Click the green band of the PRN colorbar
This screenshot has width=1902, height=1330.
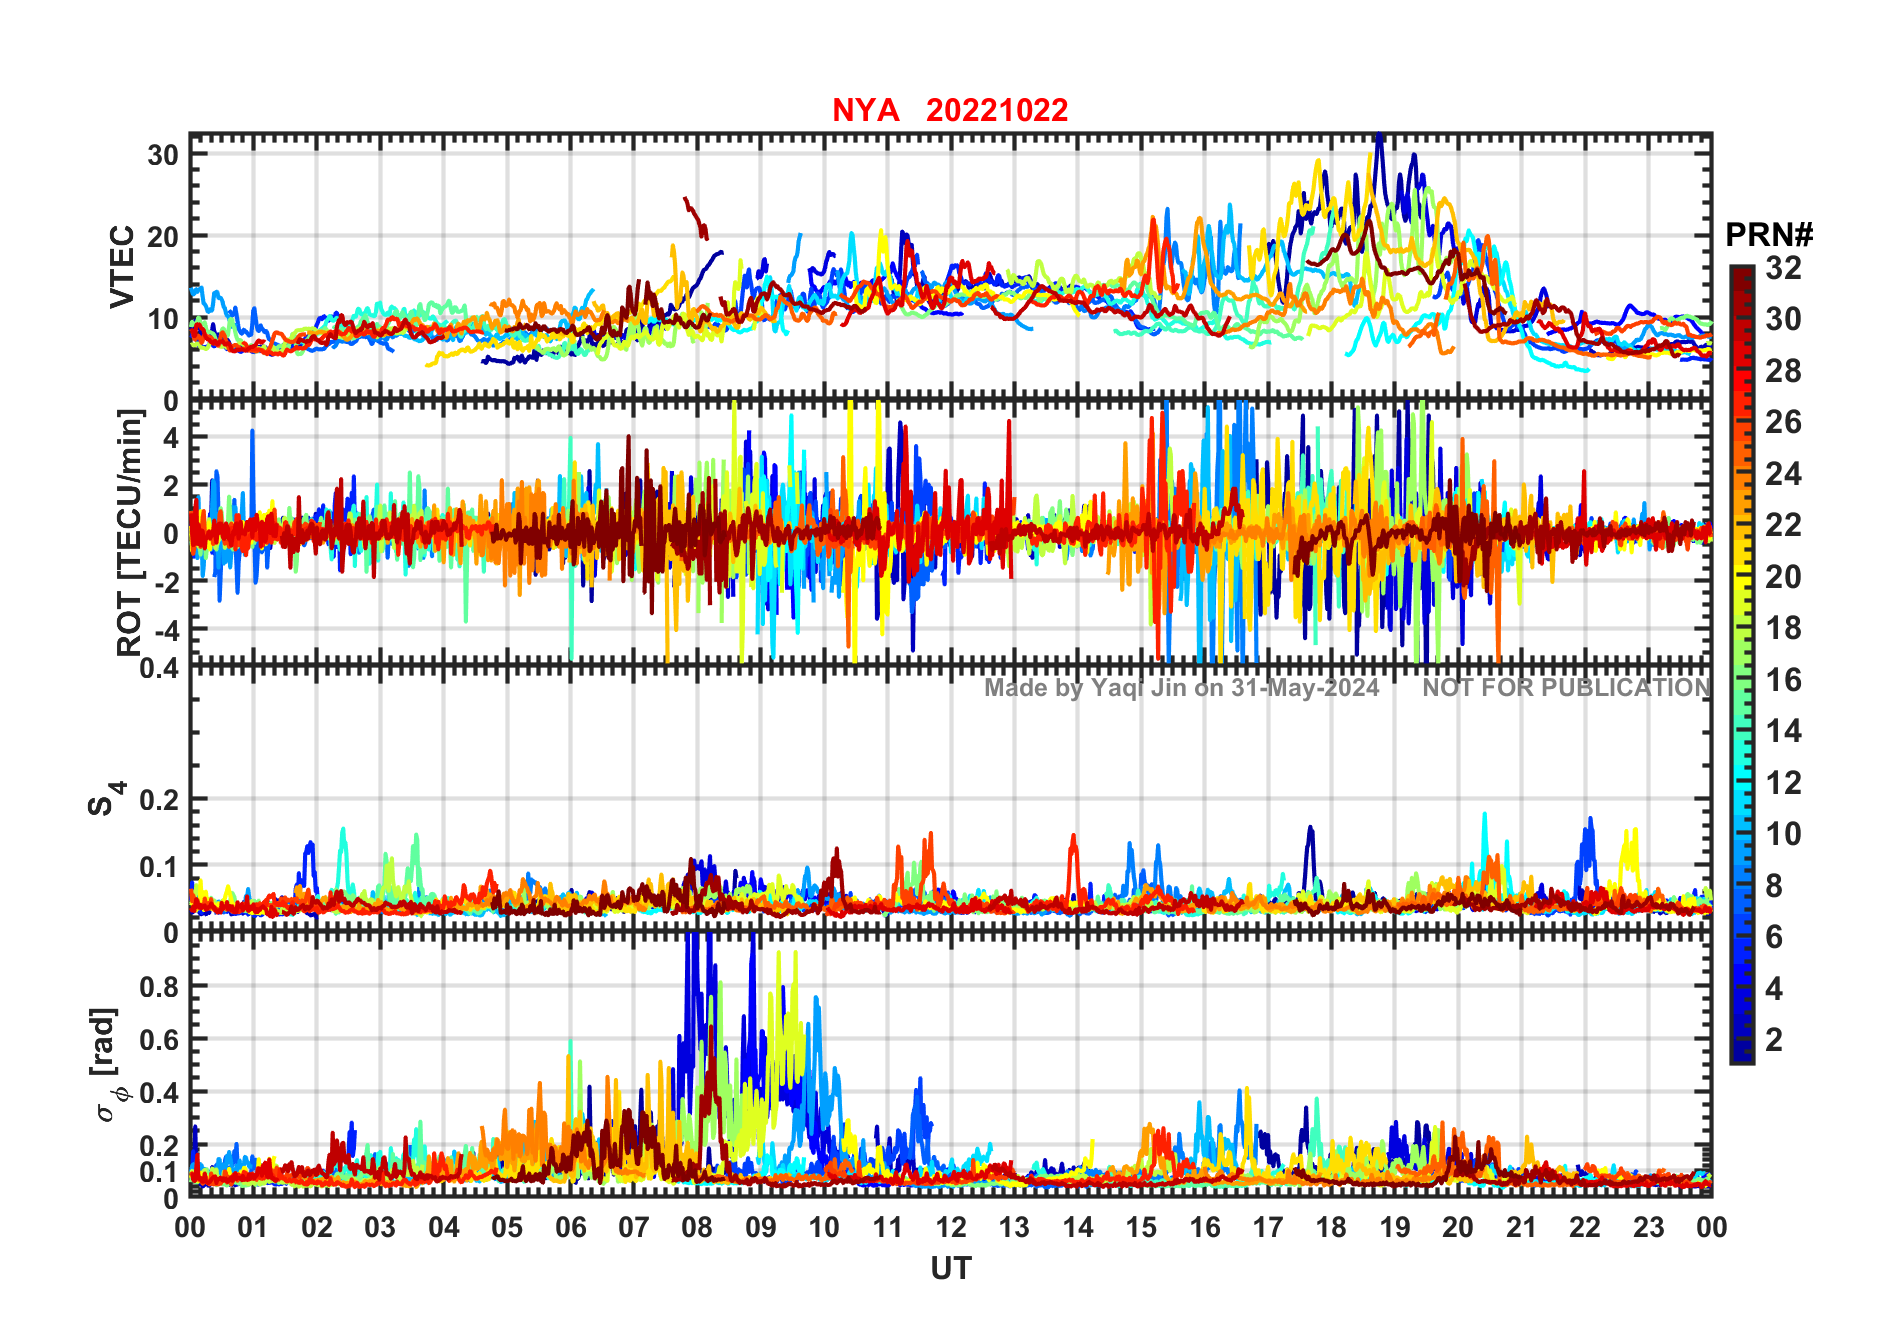(1741, 665)
